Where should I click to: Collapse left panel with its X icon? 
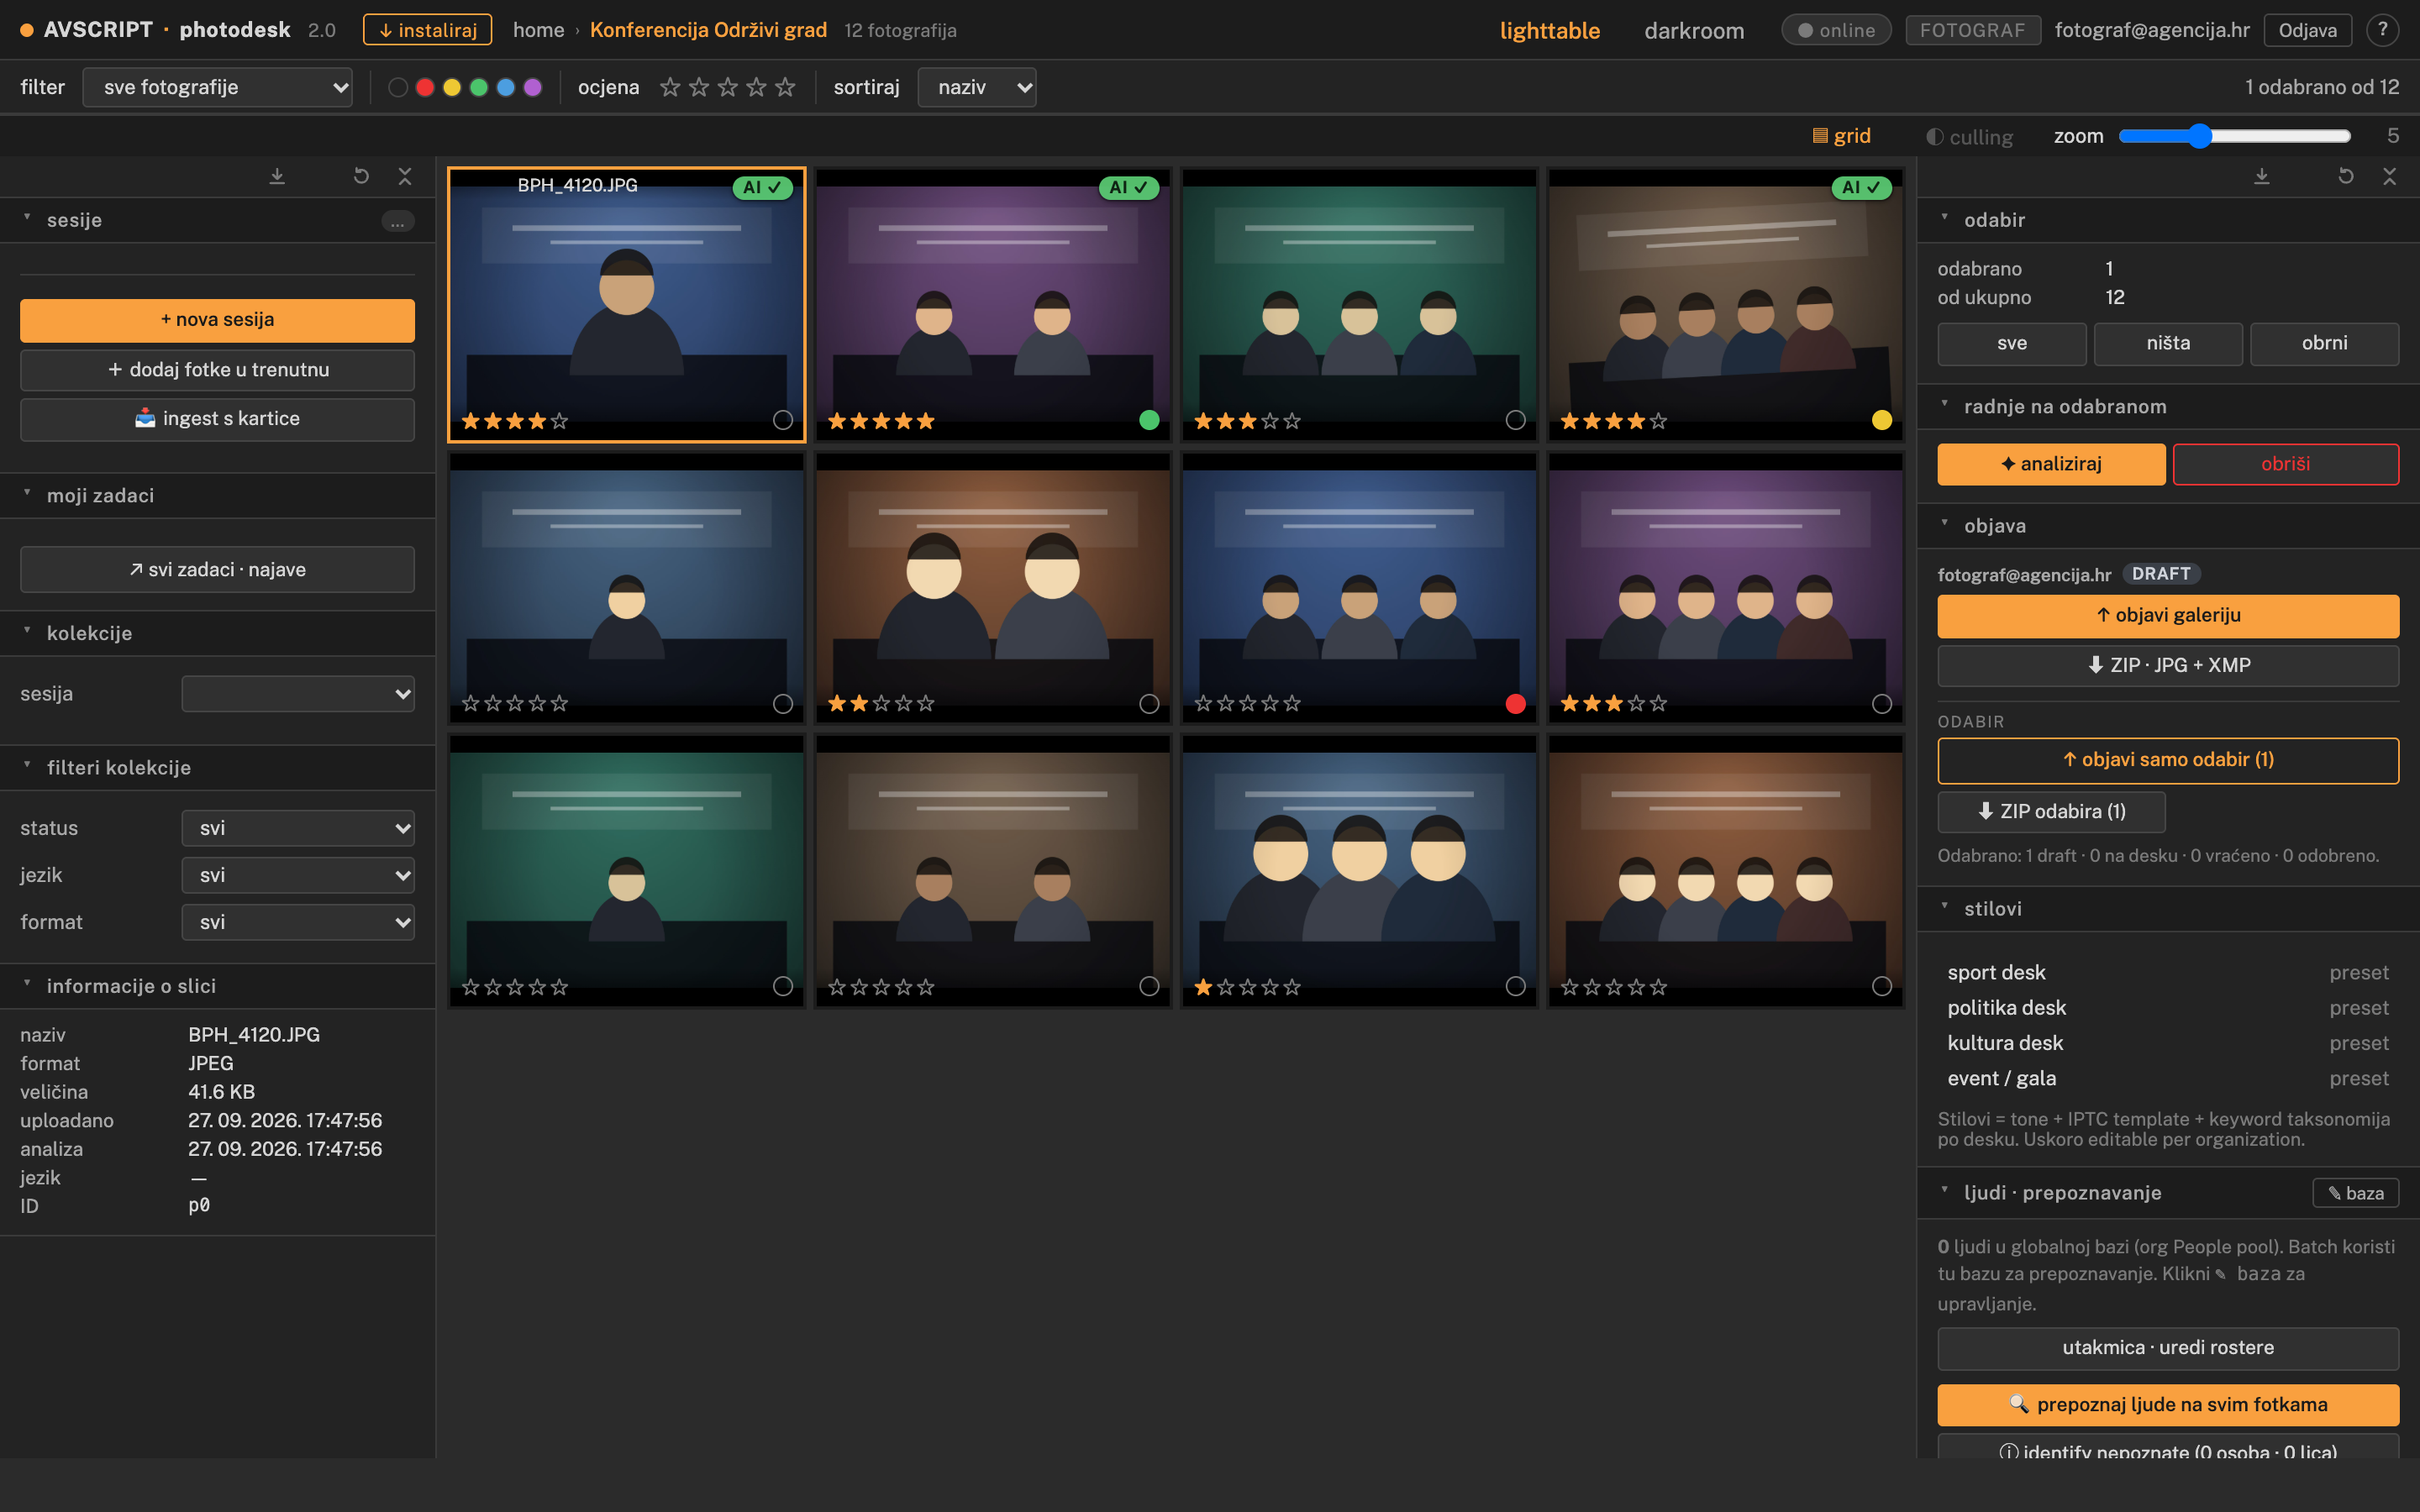pyautogui.click(x=405, y=176)
